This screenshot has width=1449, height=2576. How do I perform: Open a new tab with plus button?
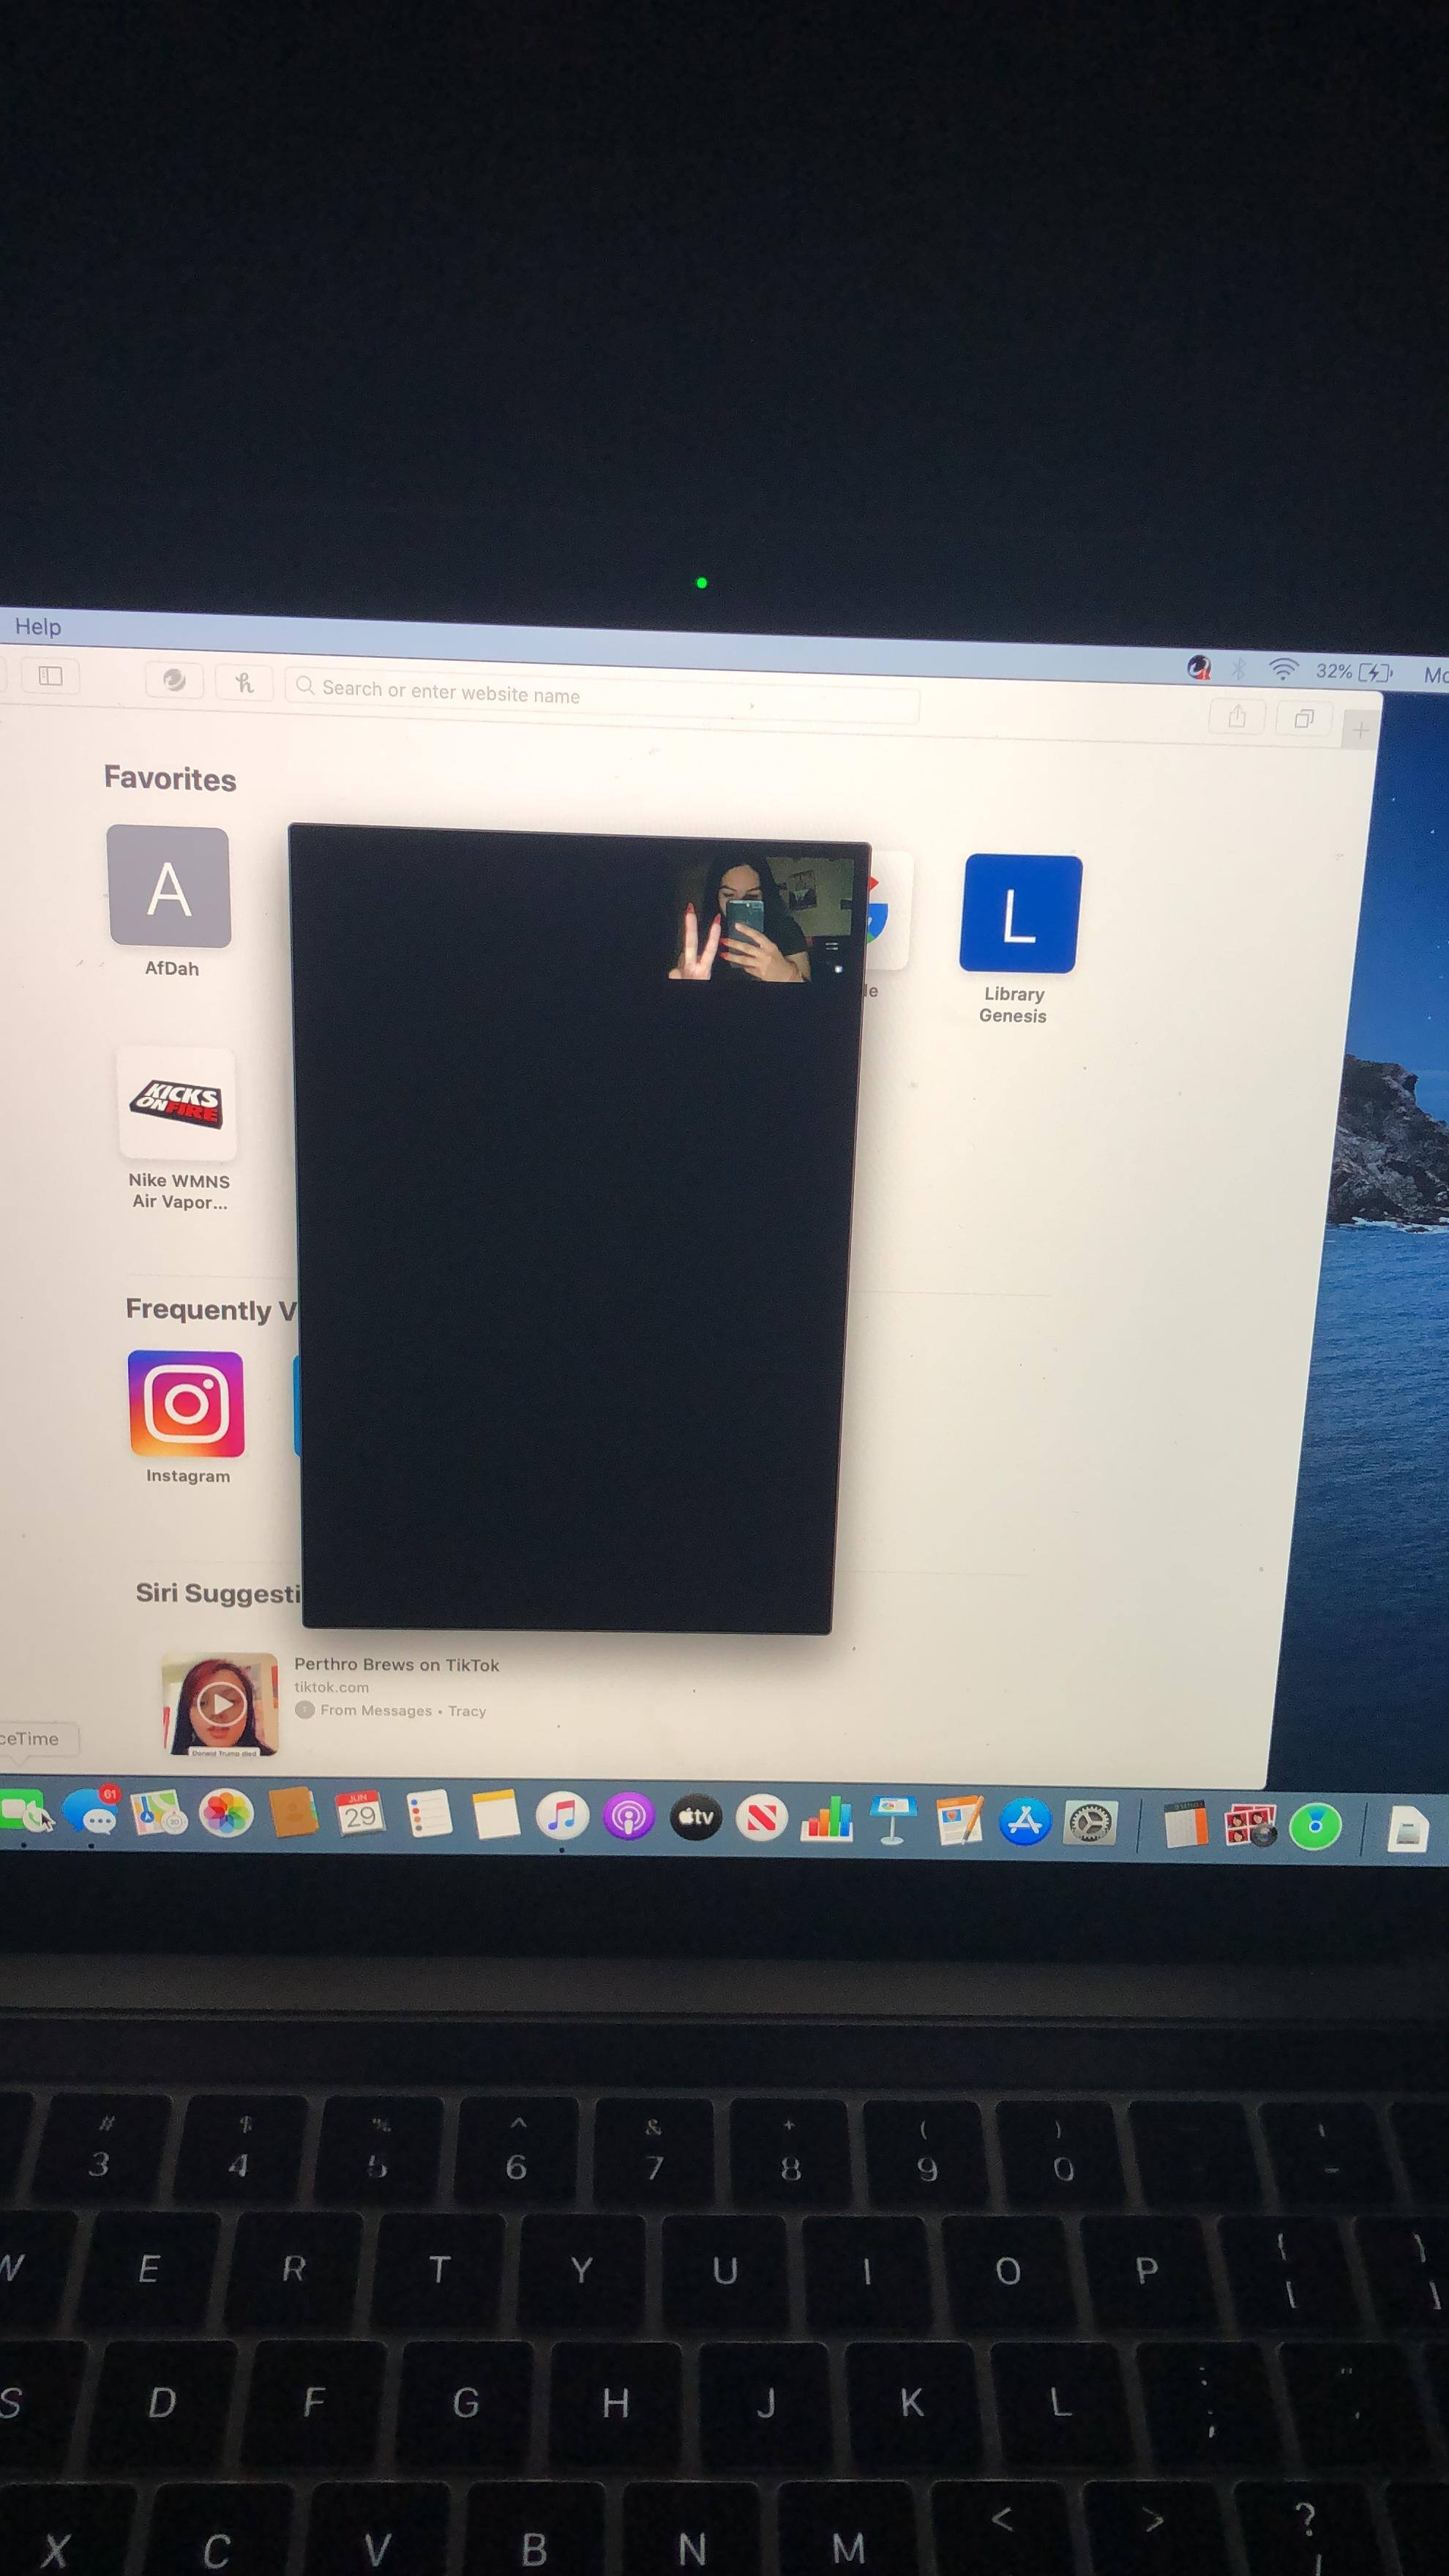[1360, 731]
